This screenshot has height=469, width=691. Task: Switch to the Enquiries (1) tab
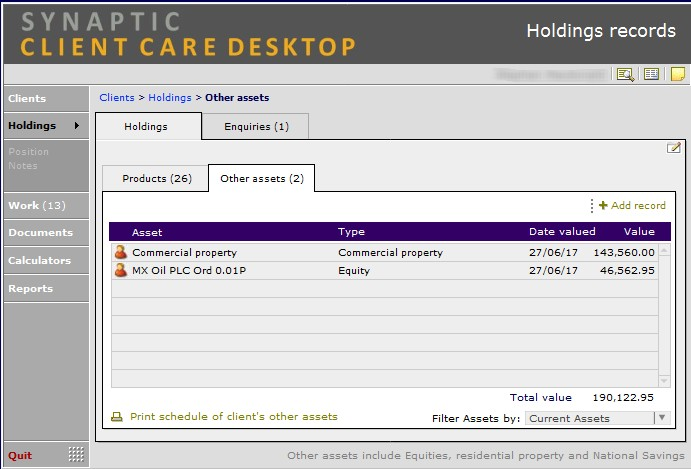click(256, 127)
